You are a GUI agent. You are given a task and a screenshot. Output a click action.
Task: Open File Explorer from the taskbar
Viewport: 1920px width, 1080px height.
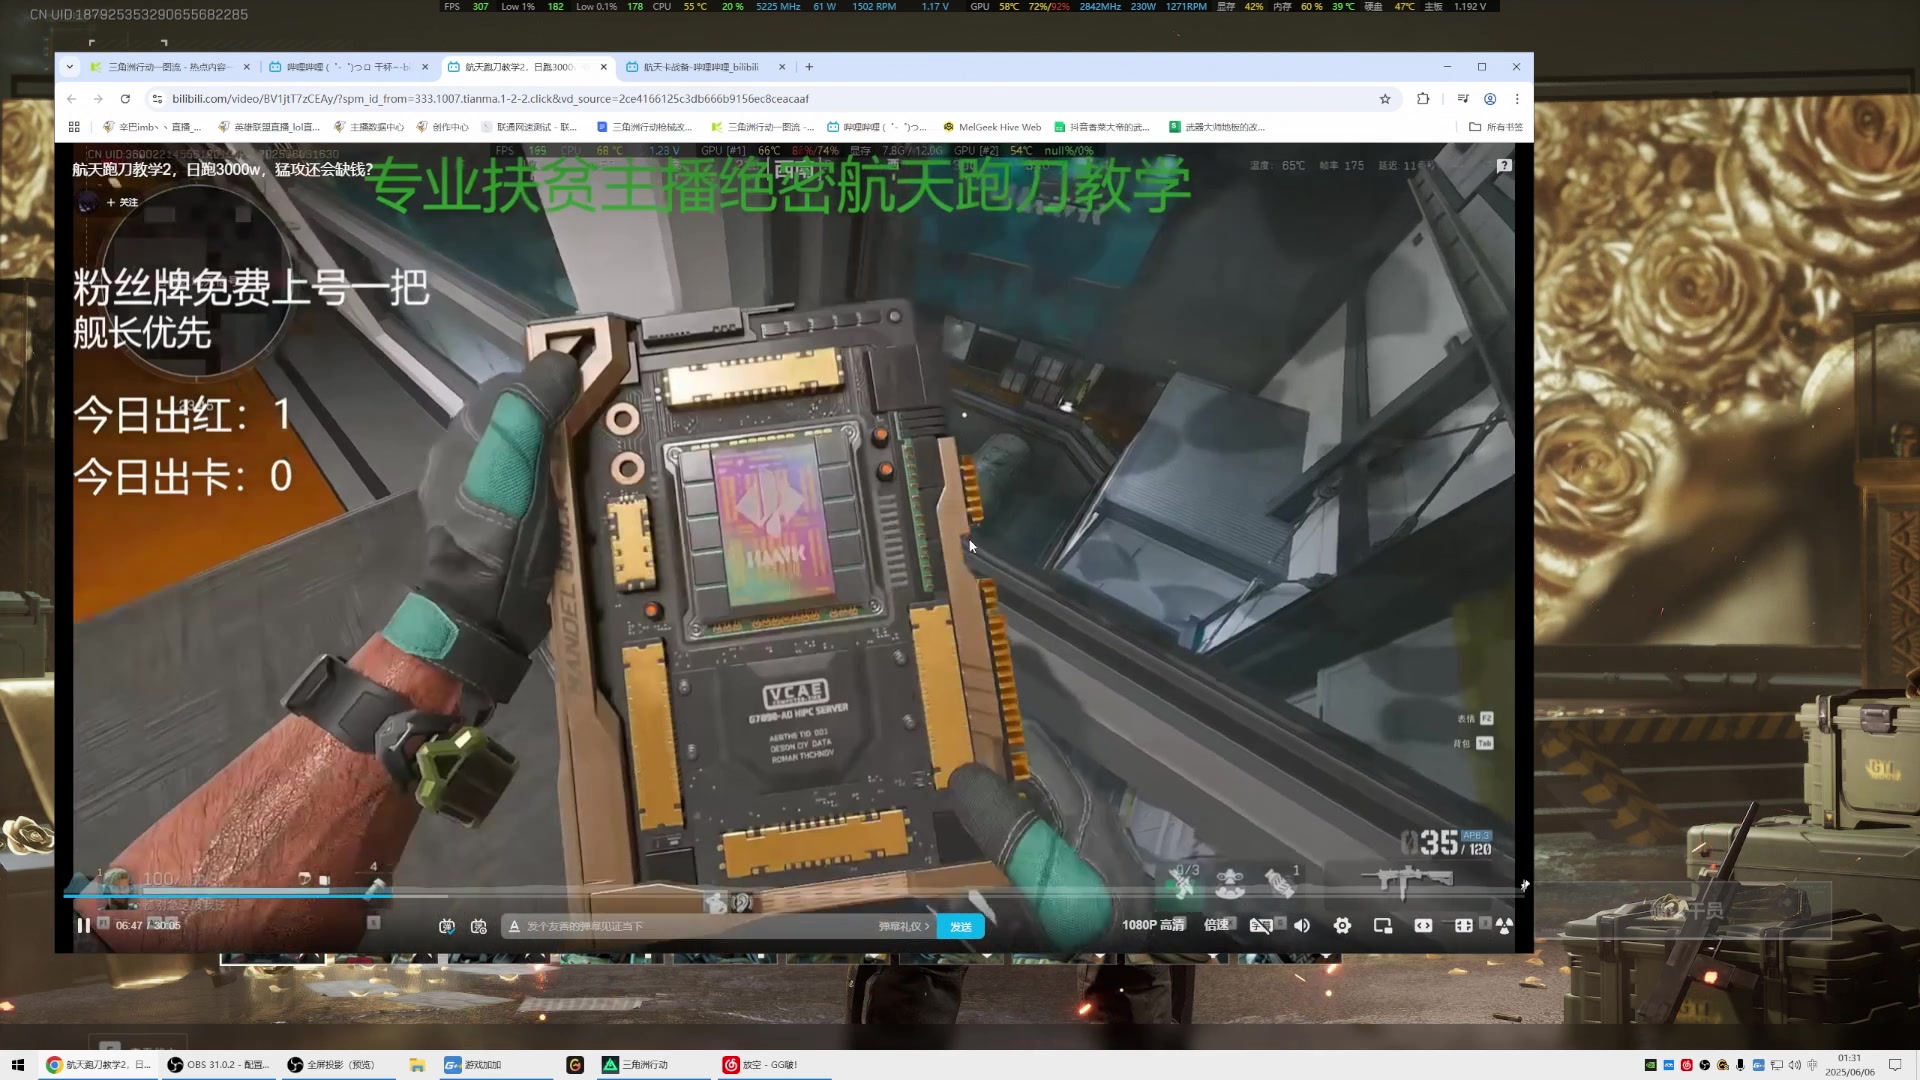tap(417, 1065)
